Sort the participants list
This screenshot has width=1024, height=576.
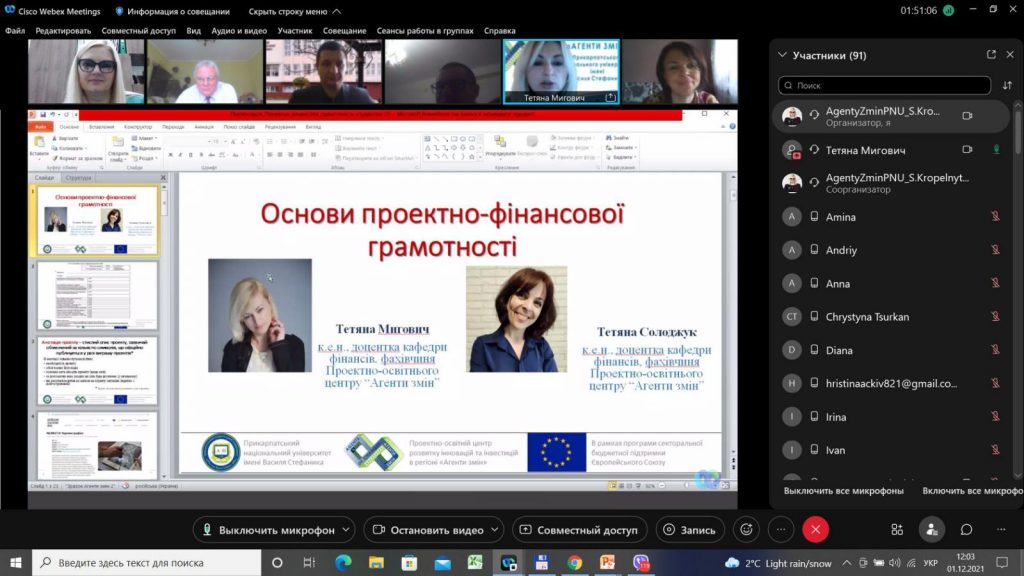click(1007, 86)
